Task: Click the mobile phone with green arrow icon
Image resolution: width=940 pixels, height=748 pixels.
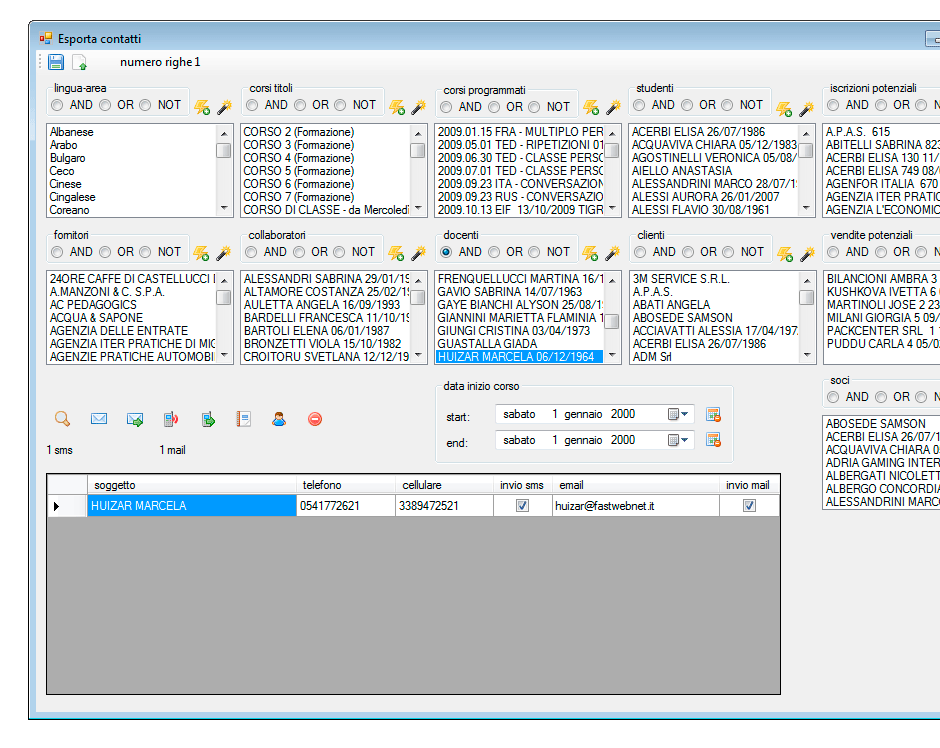Action: (x=208, y=419)
